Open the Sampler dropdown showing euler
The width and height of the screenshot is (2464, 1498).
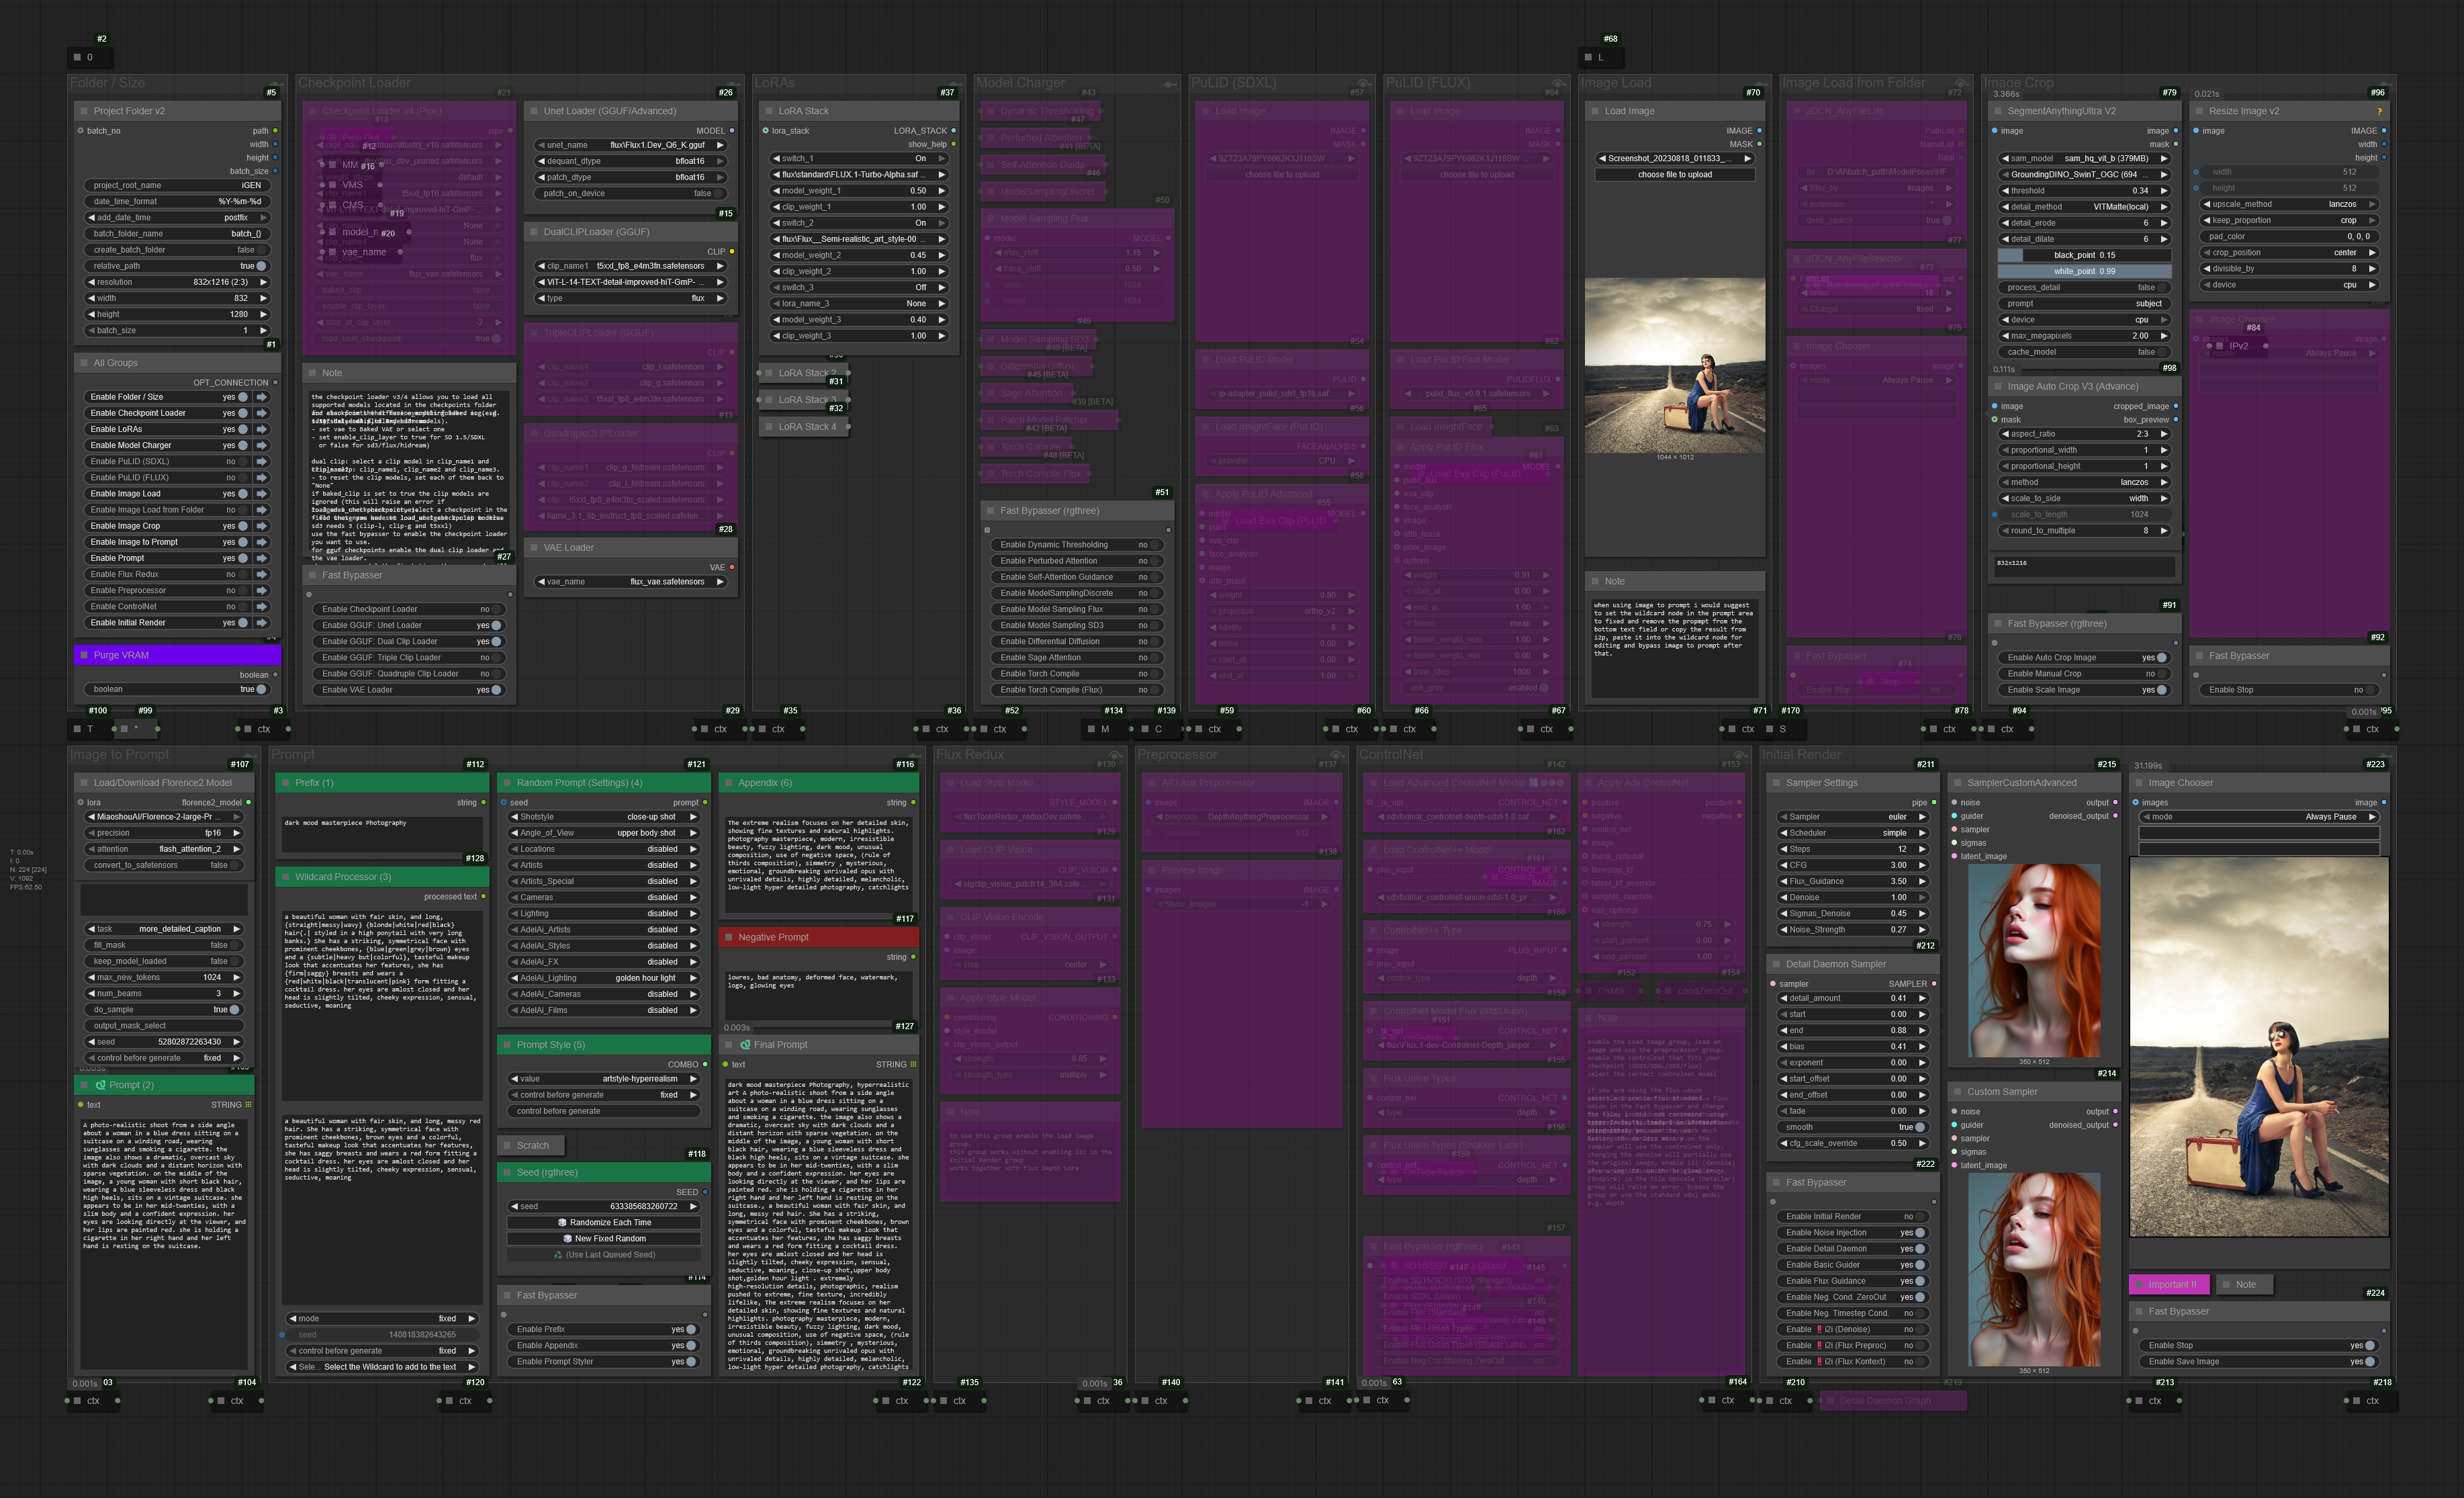click(x=1852, y=816)
